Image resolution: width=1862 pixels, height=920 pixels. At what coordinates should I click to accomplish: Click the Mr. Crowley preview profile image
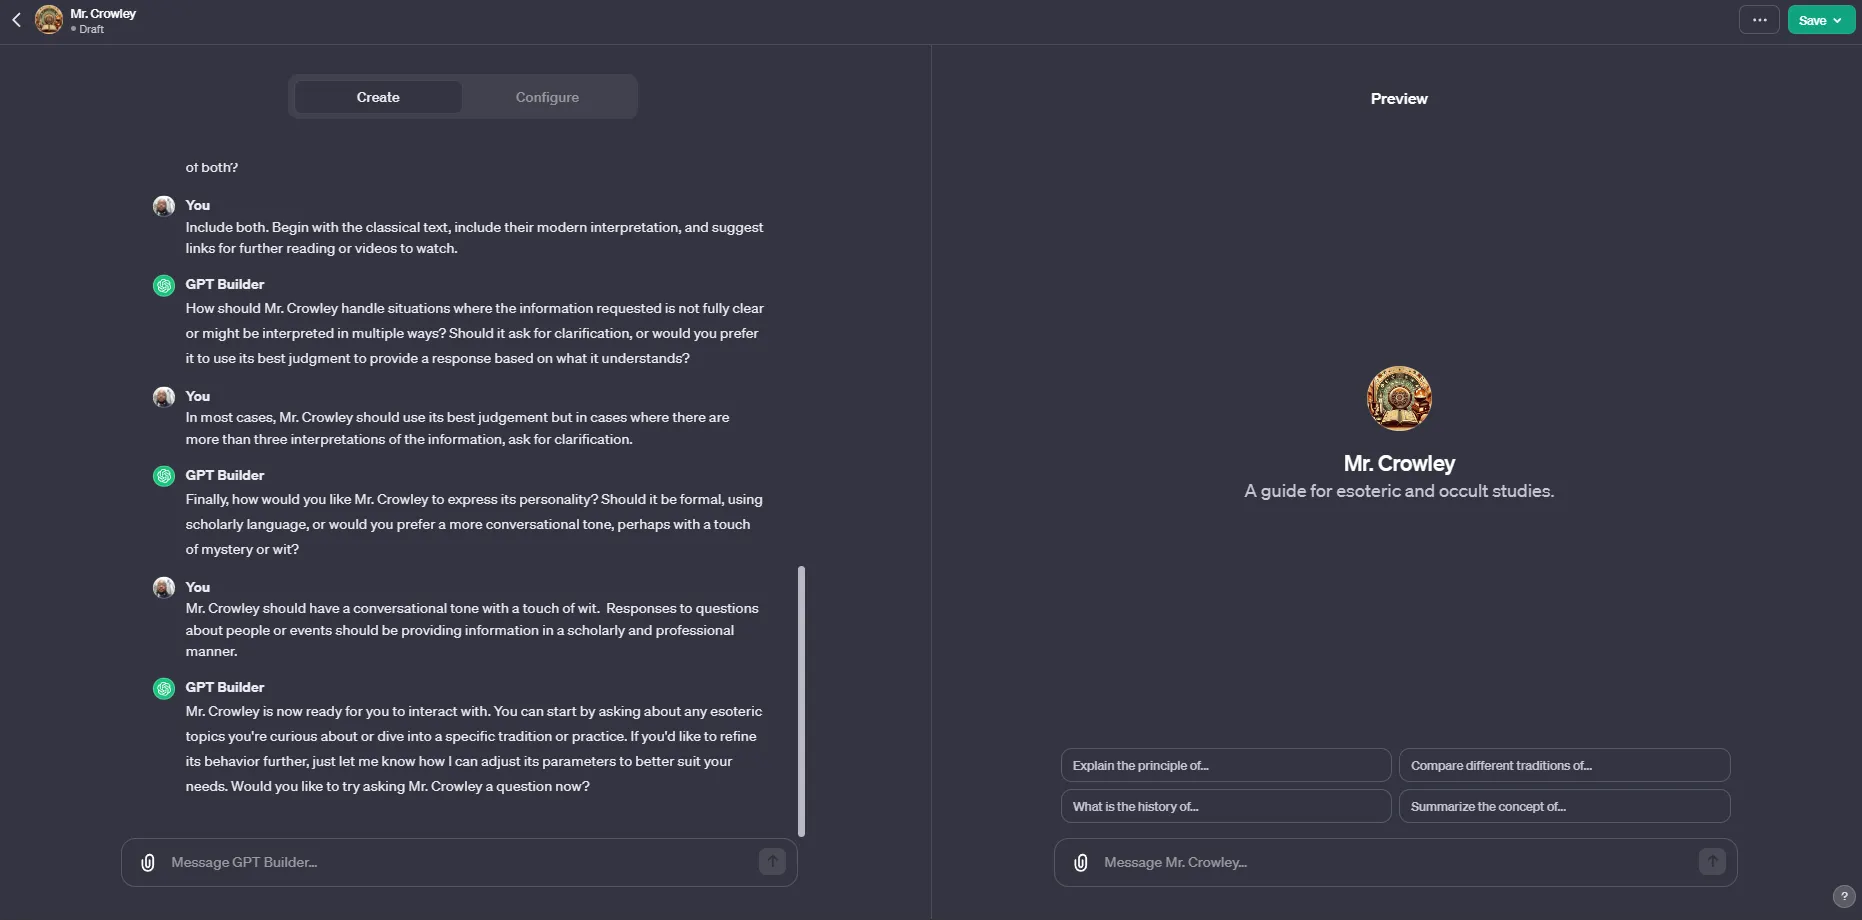1399,398
